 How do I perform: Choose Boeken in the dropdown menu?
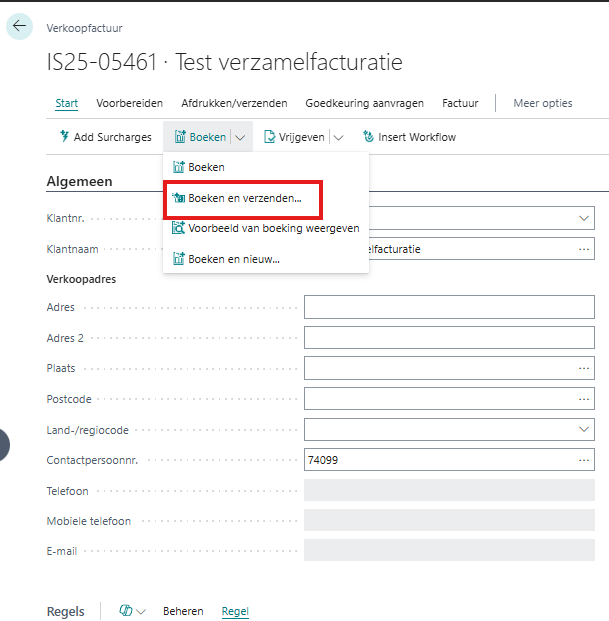click(x=206, y=167)
